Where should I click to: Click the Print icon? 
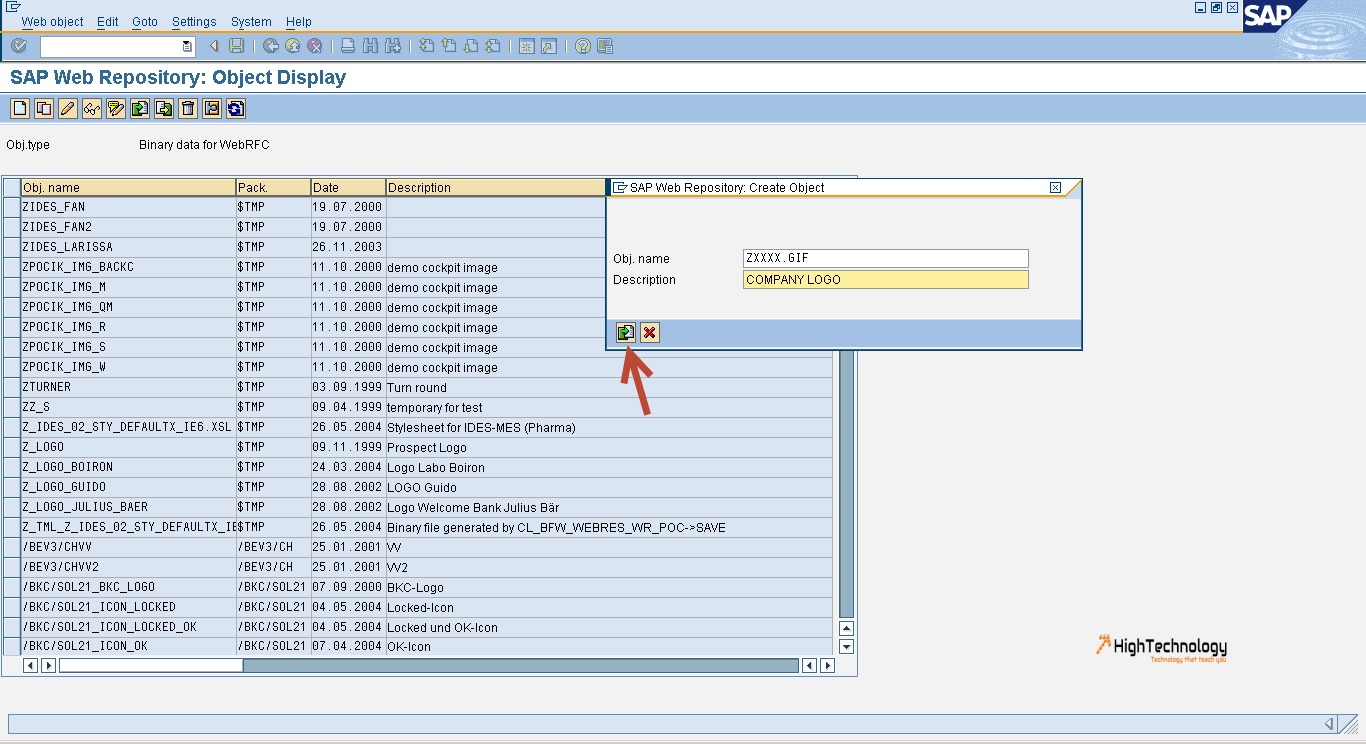[x=348, y=46]
